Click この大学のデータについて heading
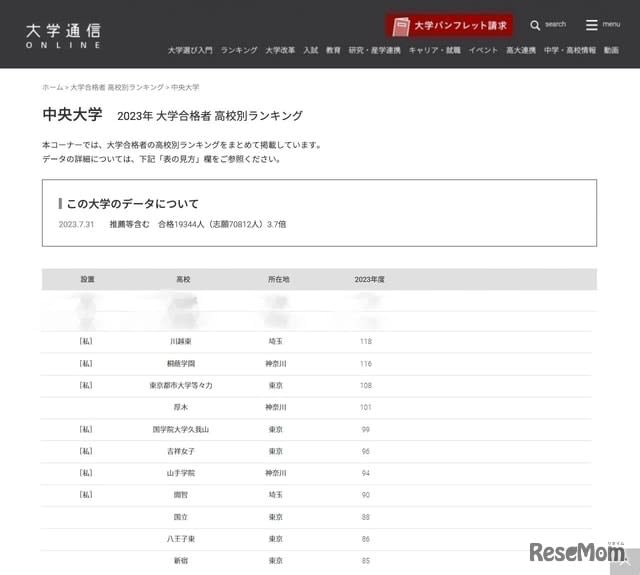Viewport: 640px width, 575px height. [x=133, y=204]
